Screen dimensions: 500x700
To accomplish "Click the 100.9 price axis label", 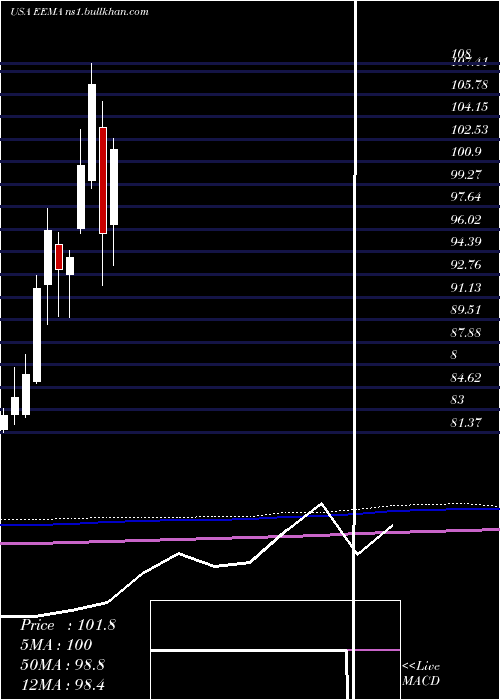I will point(467,152).
